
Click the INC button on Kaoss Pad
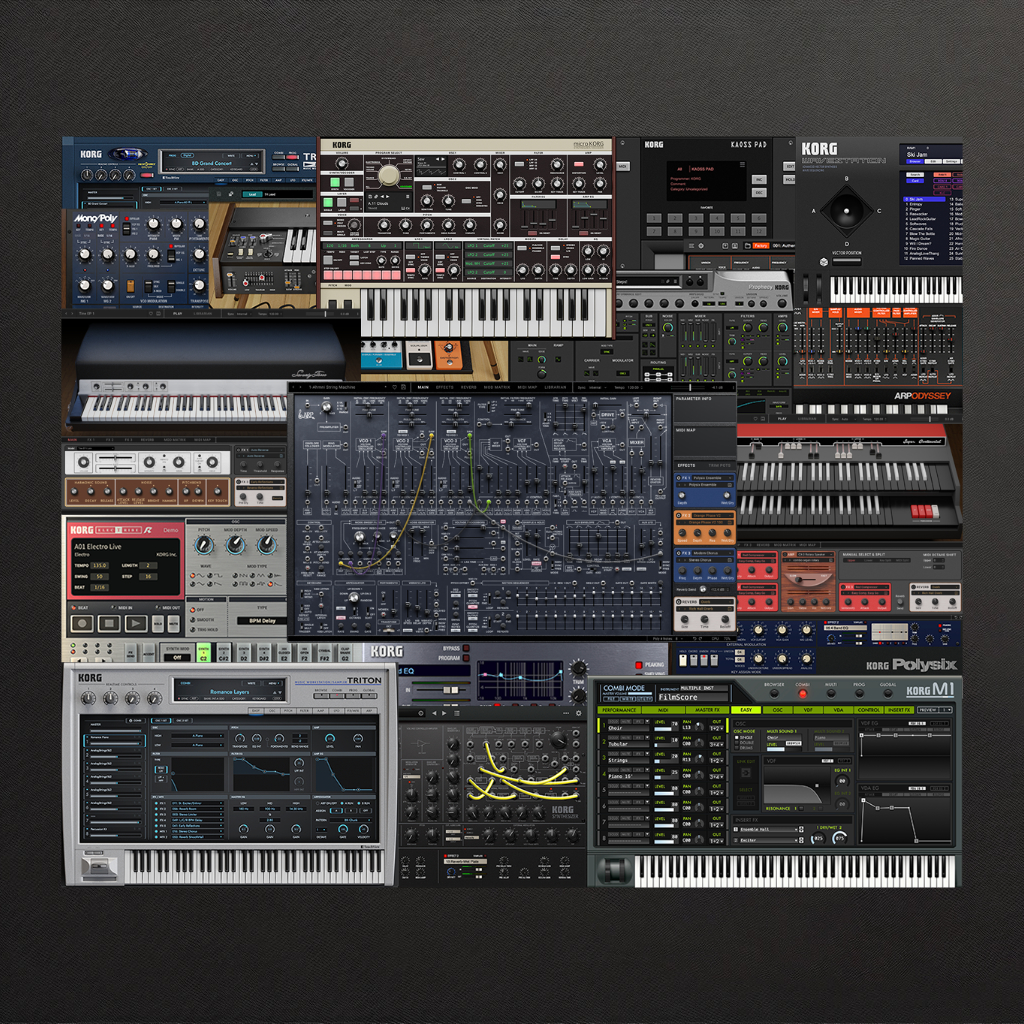[x=759, y=178]
